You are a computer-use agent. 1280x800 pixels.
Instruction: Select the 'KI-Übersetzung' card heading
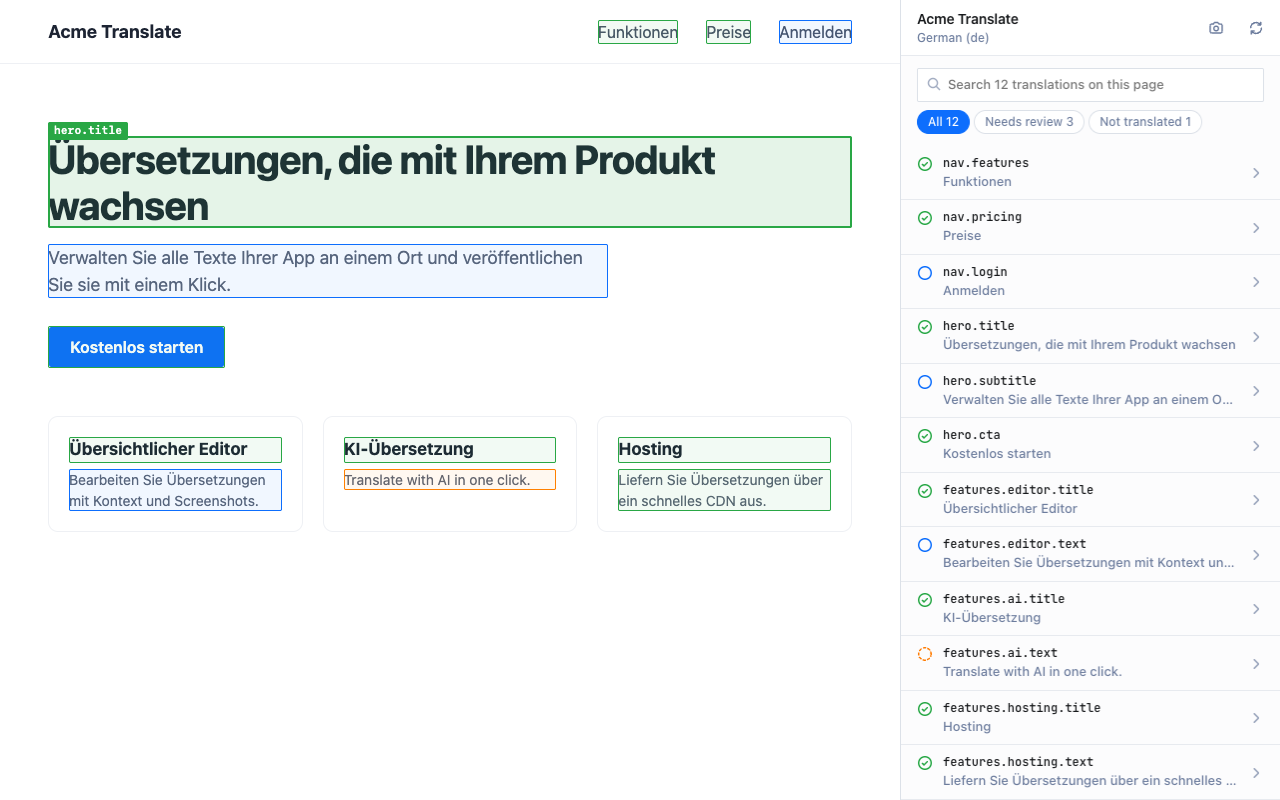point(450,450)
